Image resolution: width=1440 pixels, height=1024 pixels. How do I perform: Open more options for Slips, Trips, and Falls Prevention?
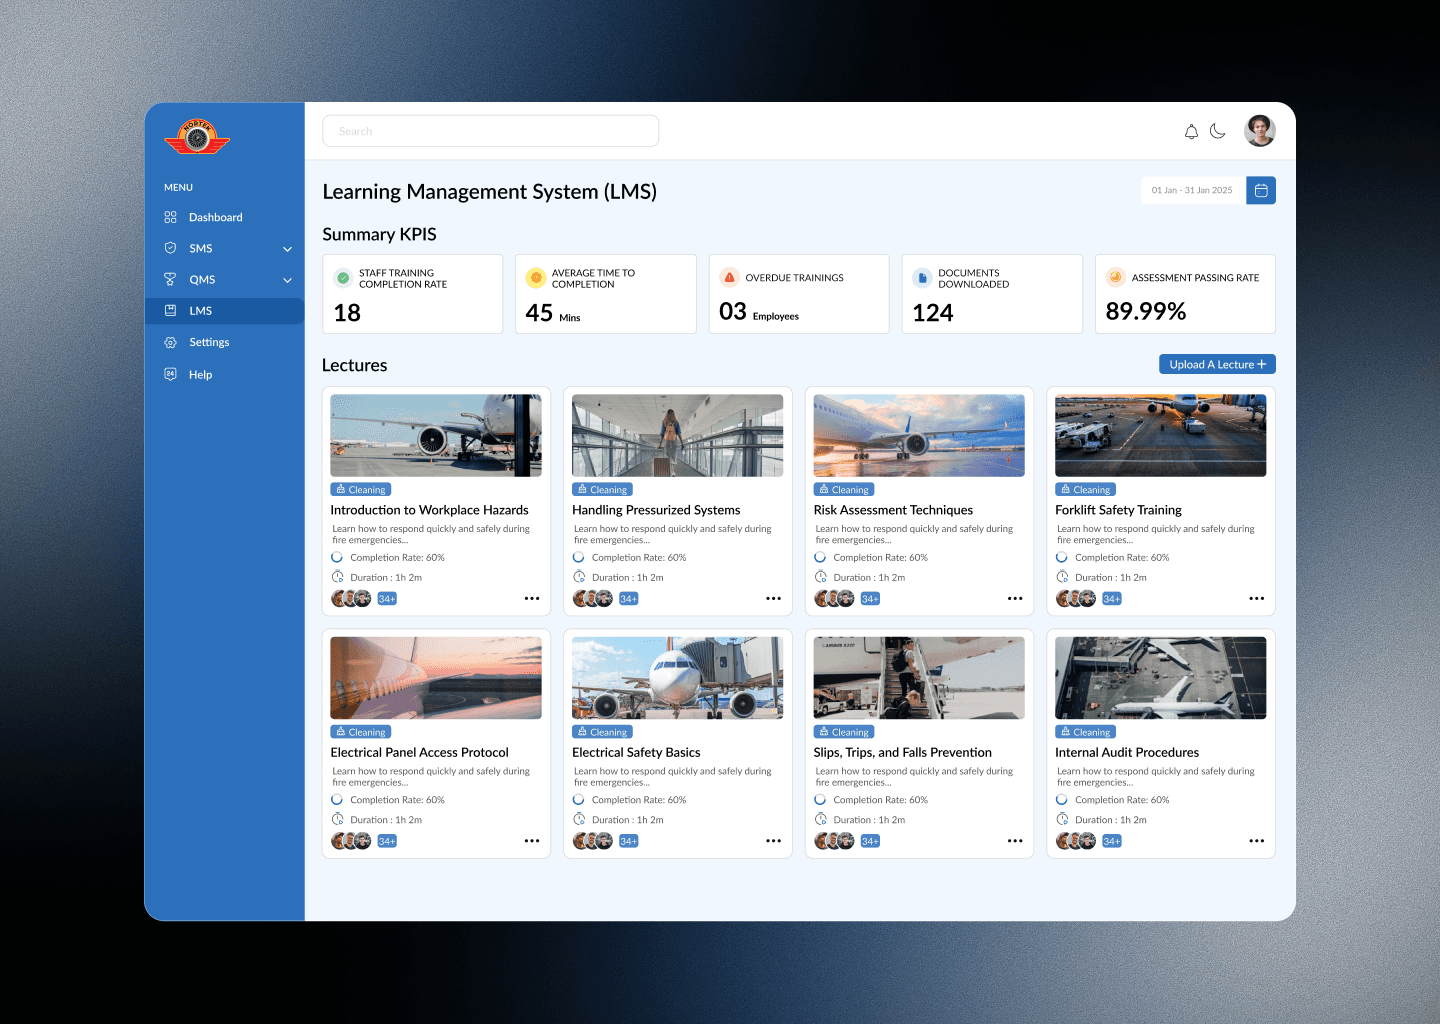pos(1015,841)
